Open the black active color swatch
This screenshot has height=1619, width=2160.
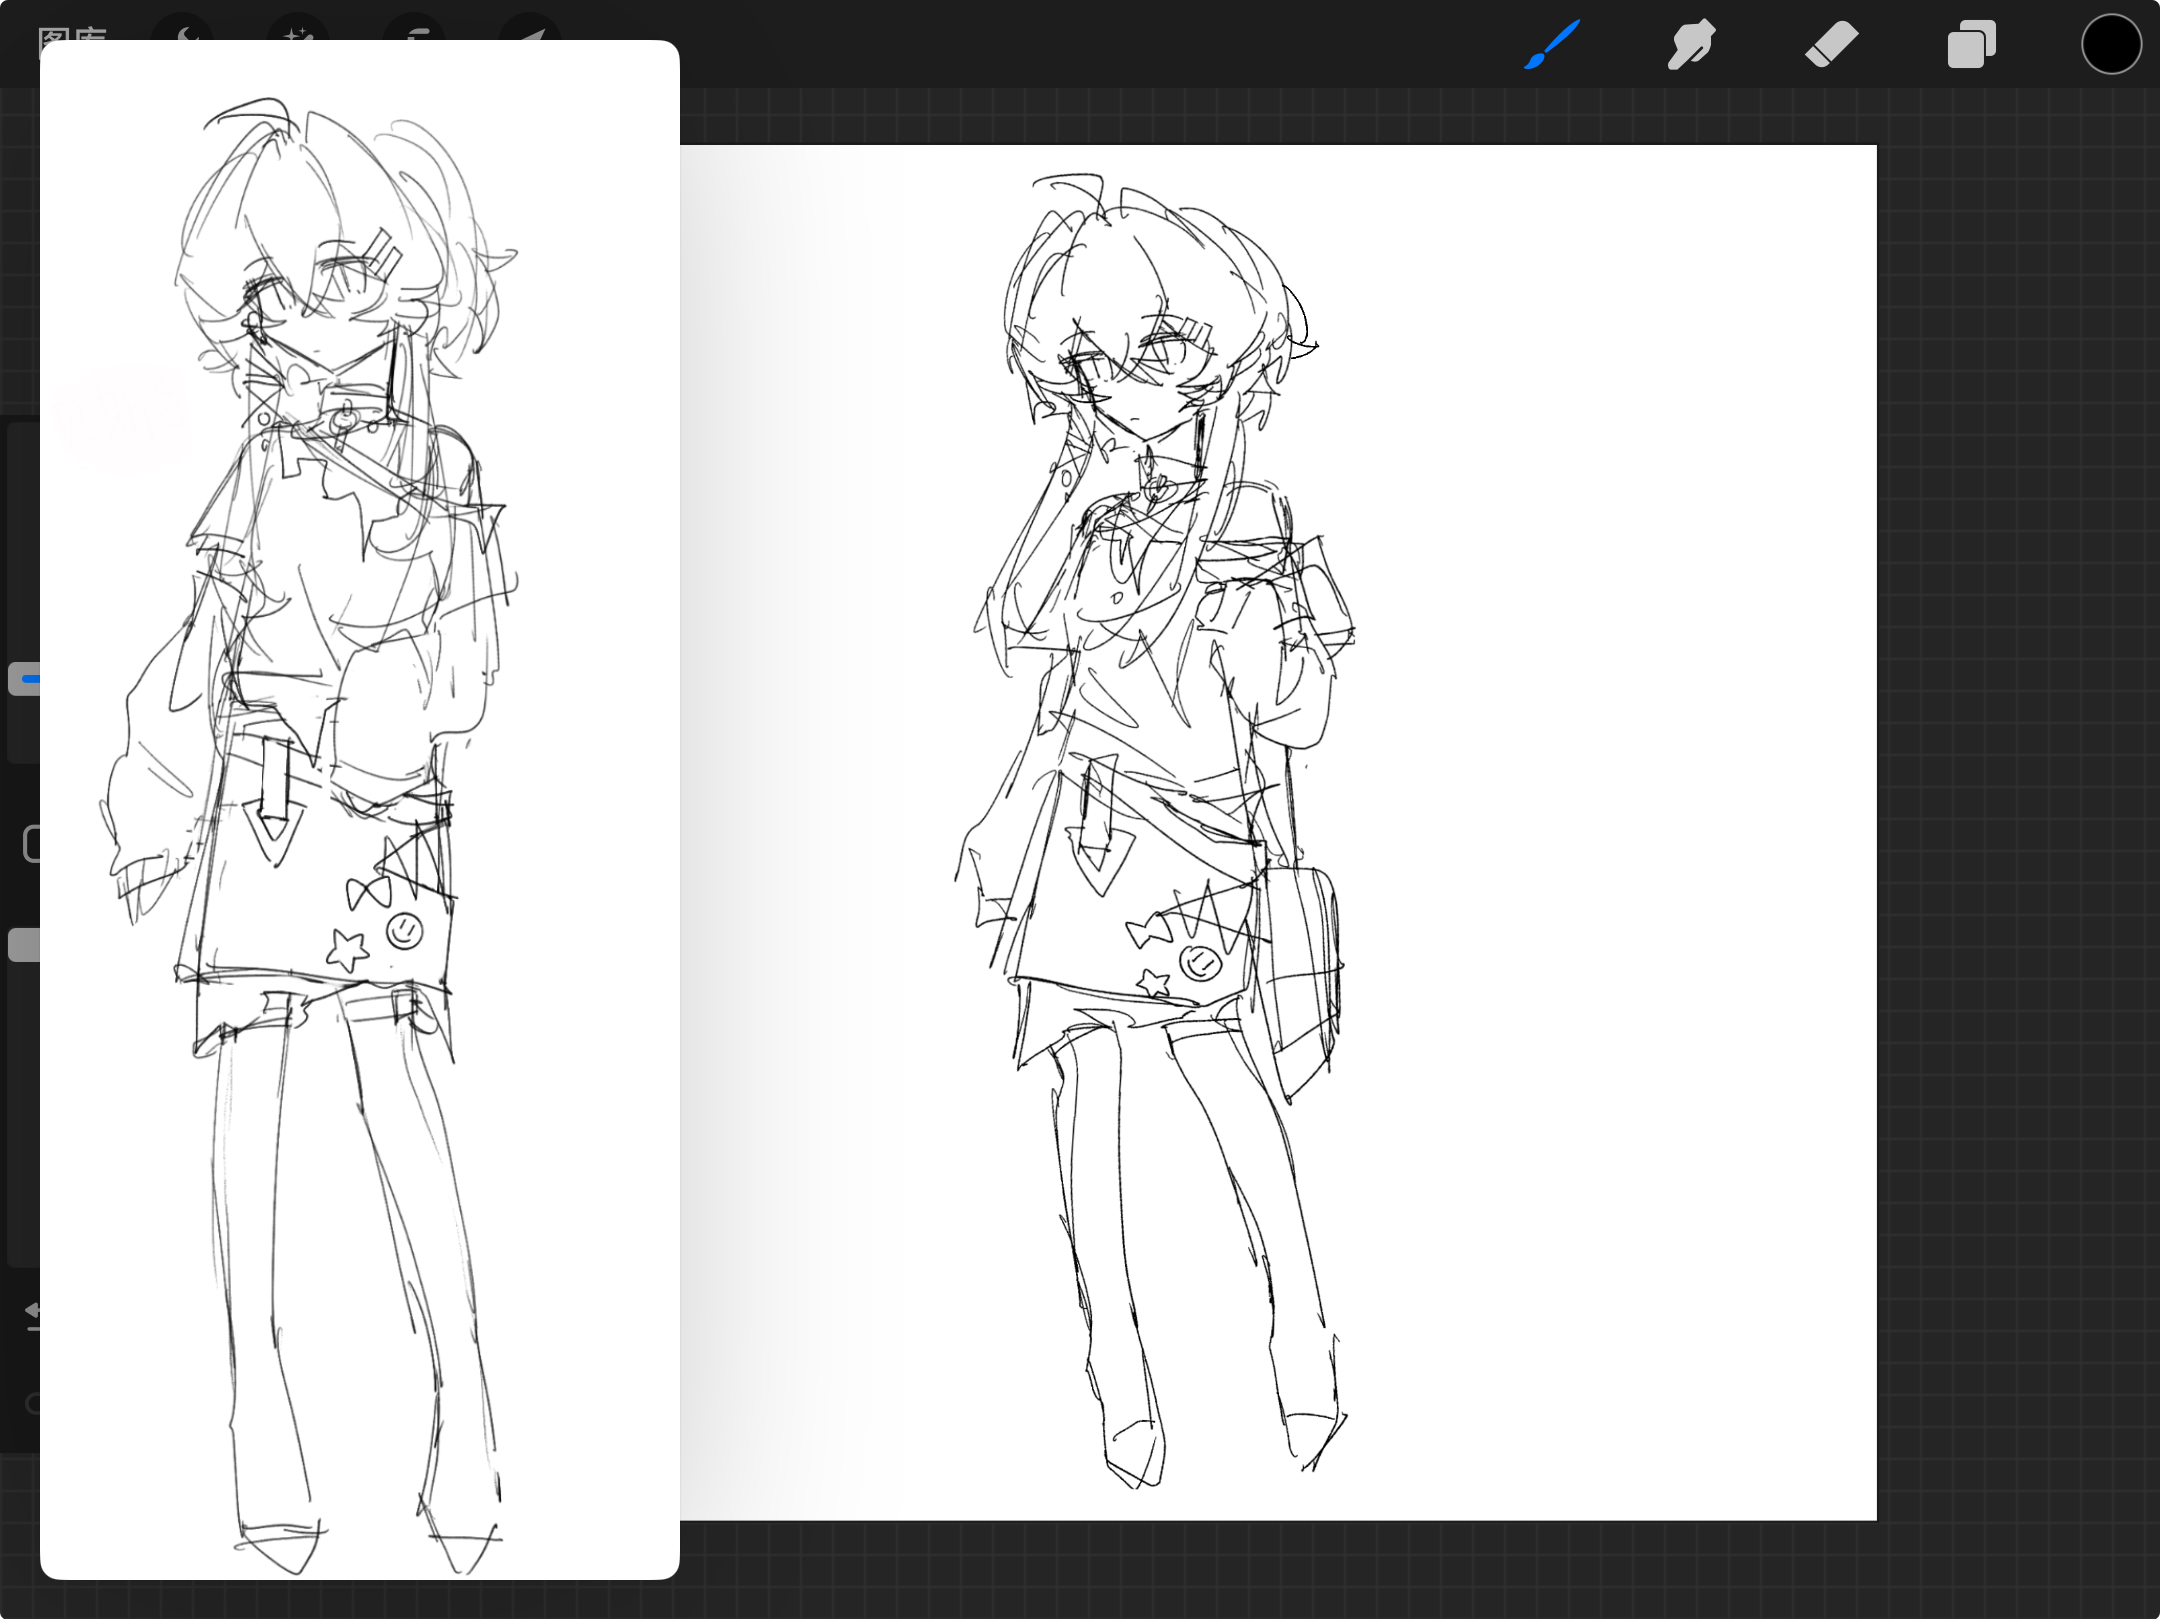pyautogui.click(x=2111, y=45)
